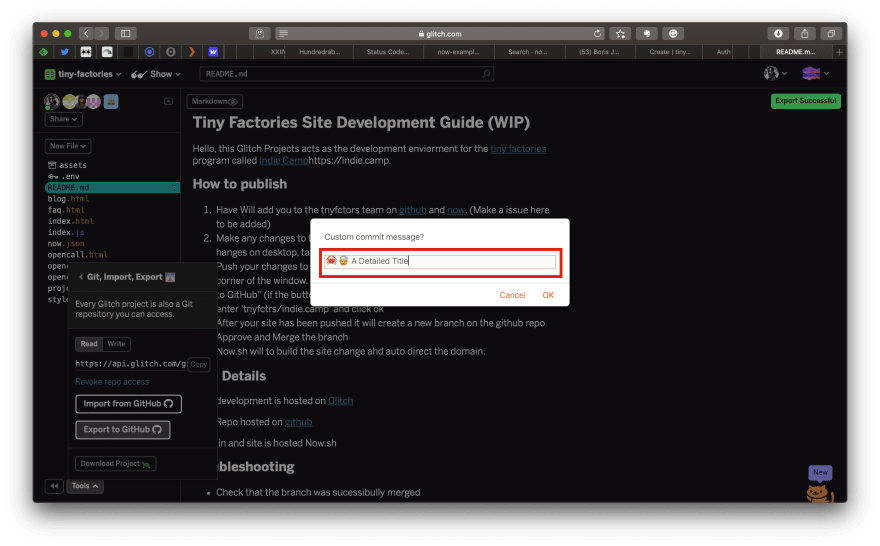Viewport: 880px width, 546px height.
Task: Open now.json in the file list
Action: [66, 244]
